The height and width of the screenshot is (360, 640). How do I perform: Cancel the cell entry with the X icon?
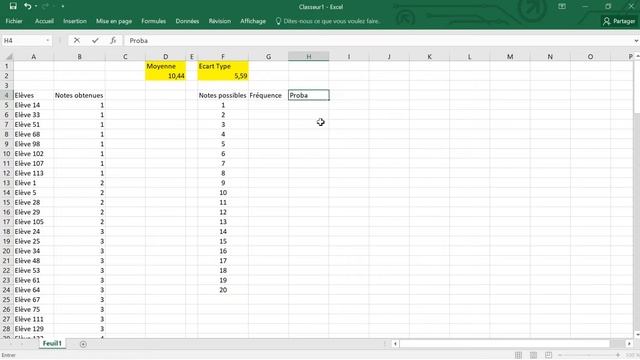pos(77,40)
